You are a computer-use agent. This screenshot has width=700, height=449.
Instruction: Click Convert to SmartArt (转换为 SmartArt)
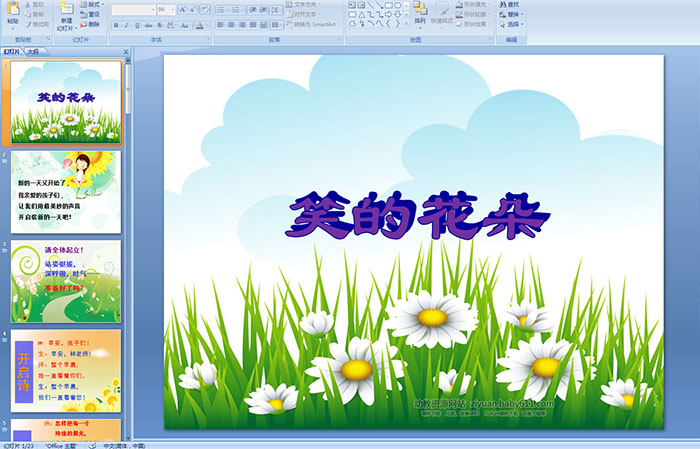point(313,24)
